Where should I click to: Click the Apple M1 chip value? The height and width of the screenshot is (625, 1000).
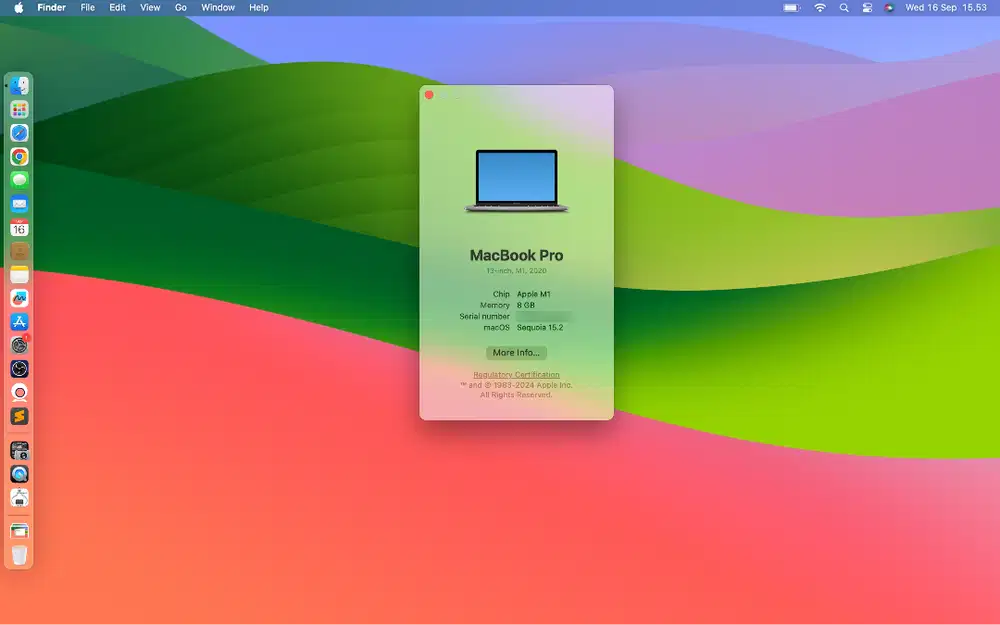tap(533, 294)
